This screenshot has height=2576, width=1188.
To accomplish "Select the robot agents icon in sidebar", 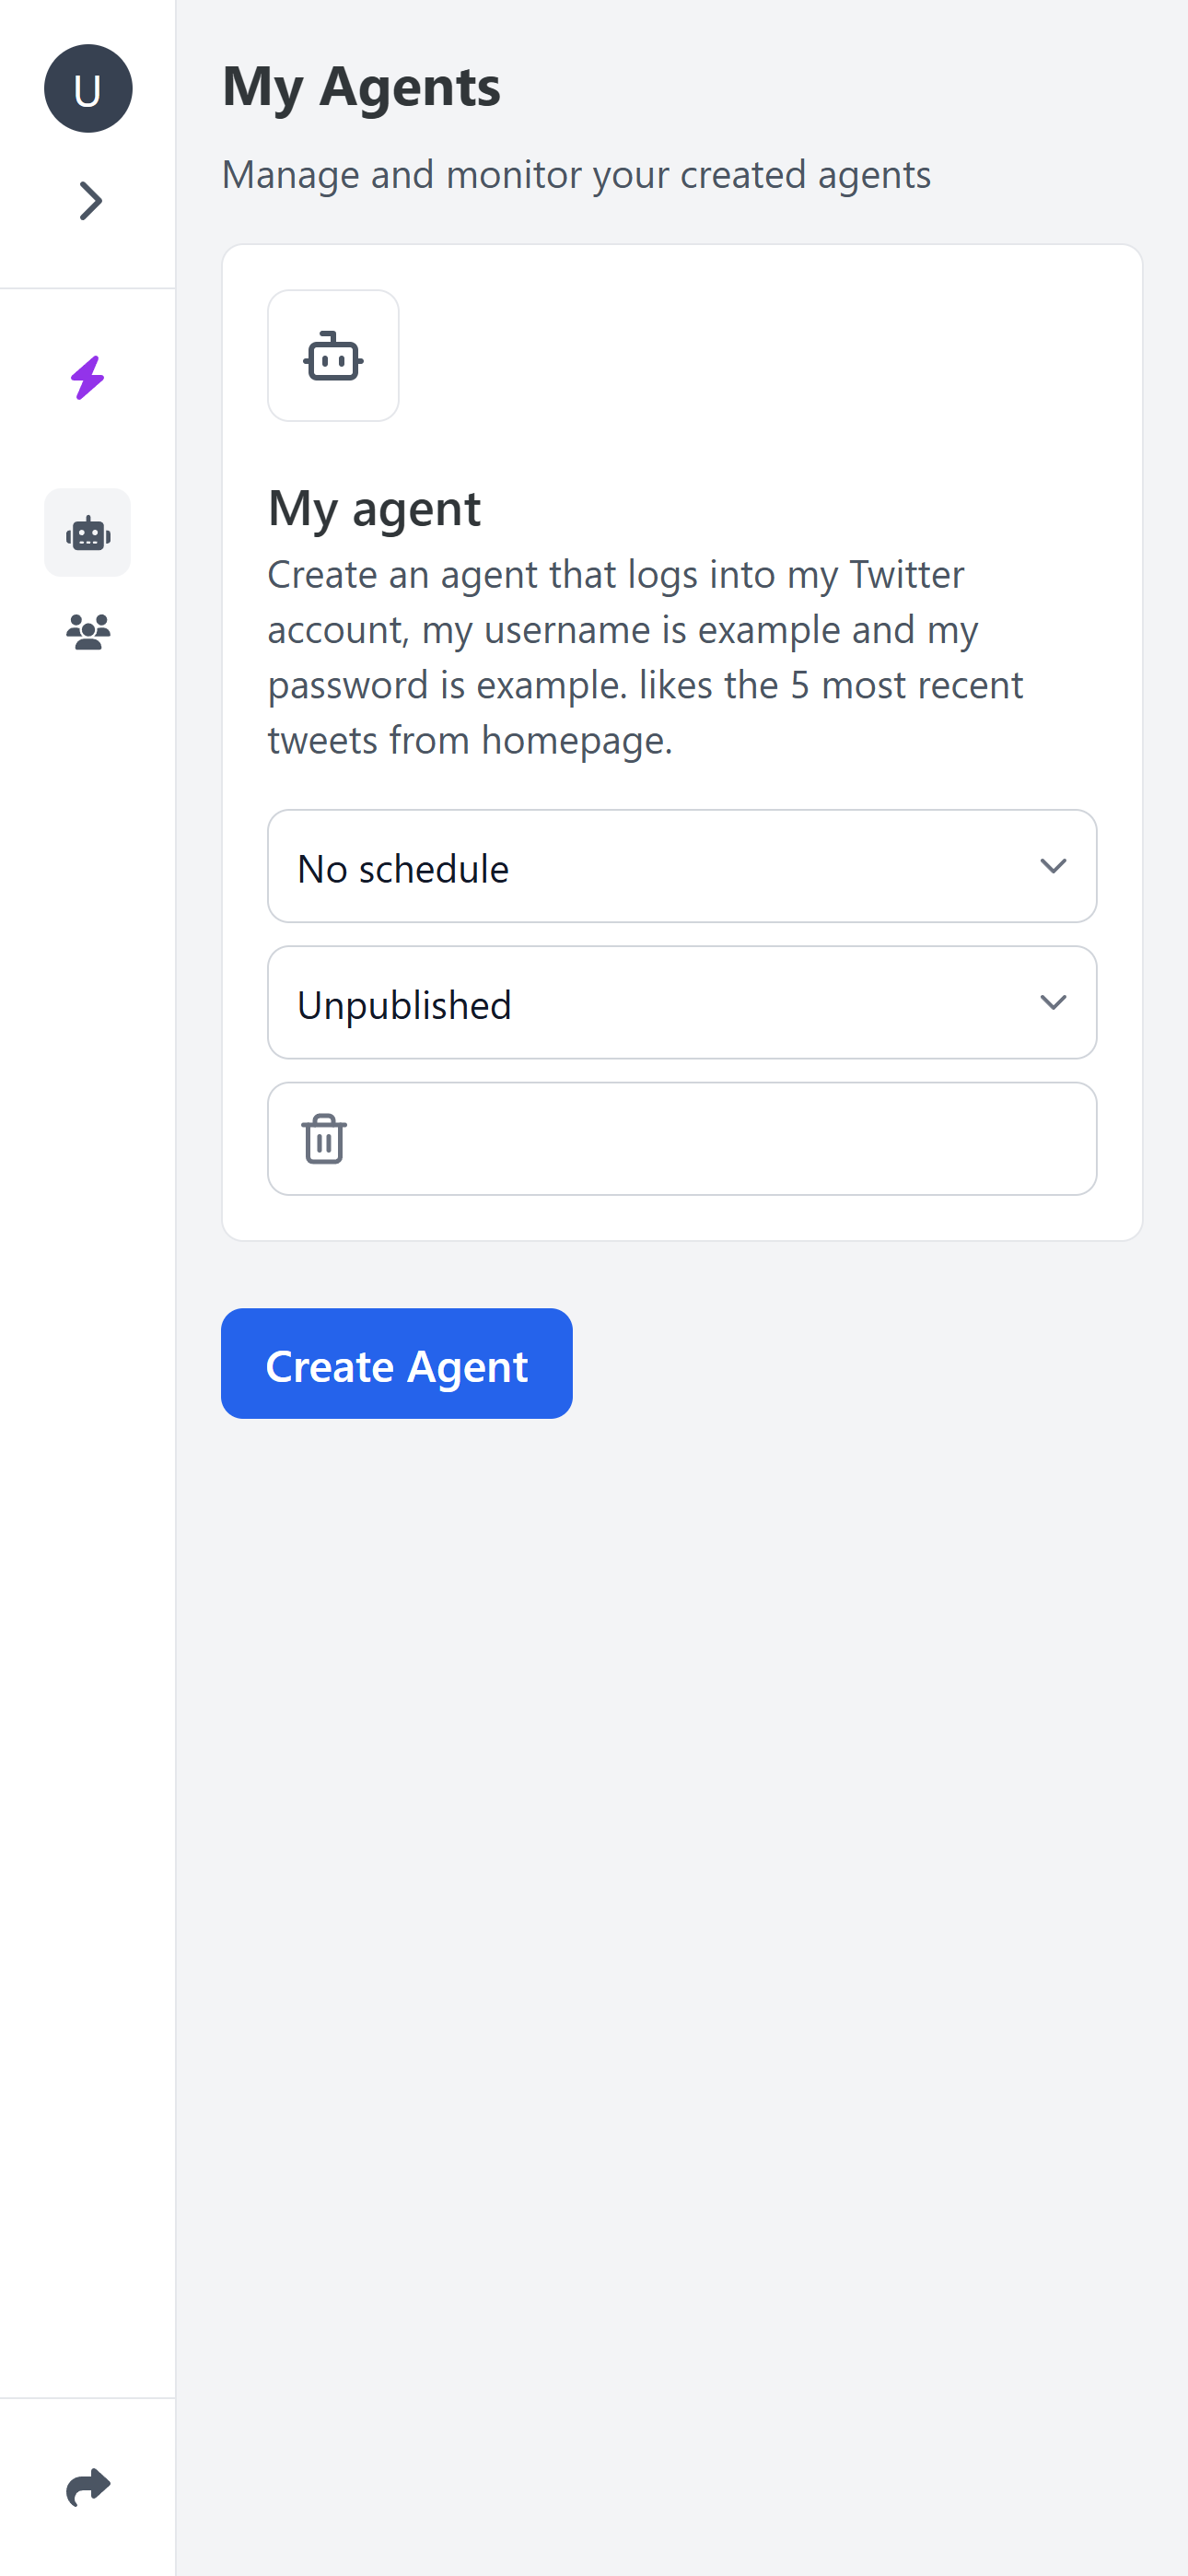I will click(88, 533).
